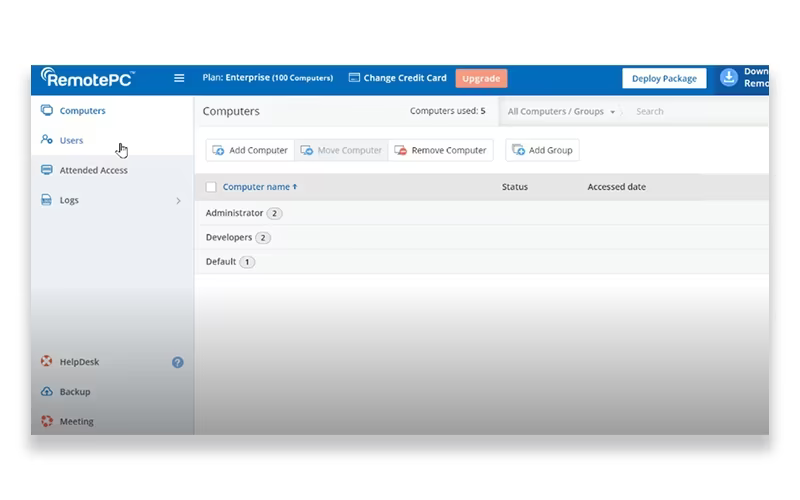Click the Status column header
The height and width of the screenshot is (500, 800).
click(x=514, y=187)
